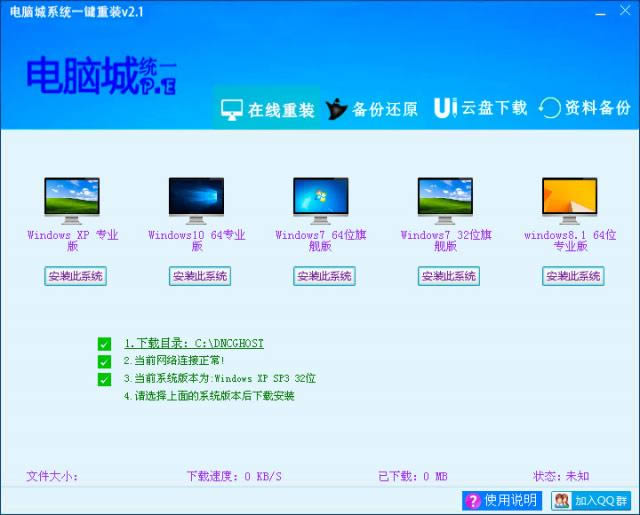
Task: Click the 状态: 未知 status
Action: (561, 476)
